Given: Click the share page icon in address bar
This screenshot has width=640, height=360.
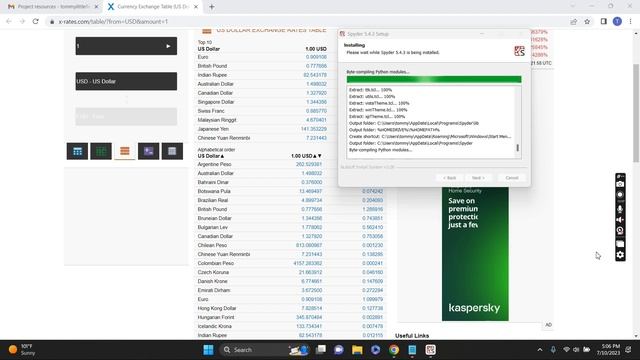Looking at the screenshot, I should point(573,22).
